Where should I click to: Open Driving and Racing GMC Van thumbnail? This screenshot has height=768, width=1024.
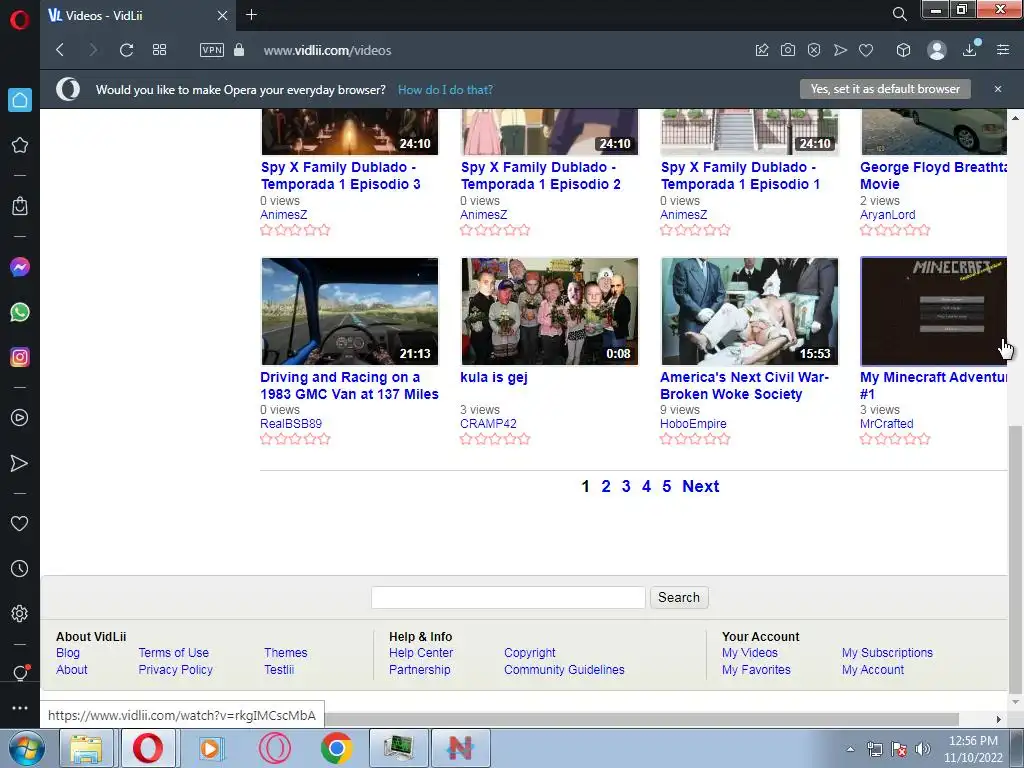coord(350,312)
